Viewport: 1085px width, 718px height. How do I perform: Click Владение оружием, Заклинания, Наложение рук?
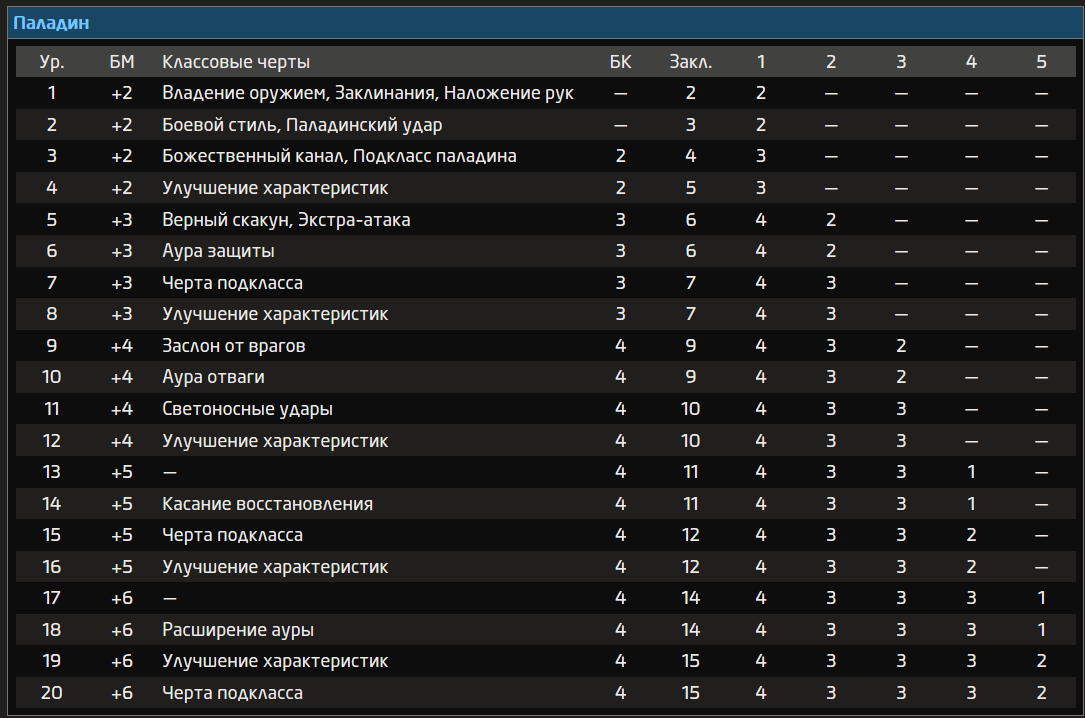368,93
